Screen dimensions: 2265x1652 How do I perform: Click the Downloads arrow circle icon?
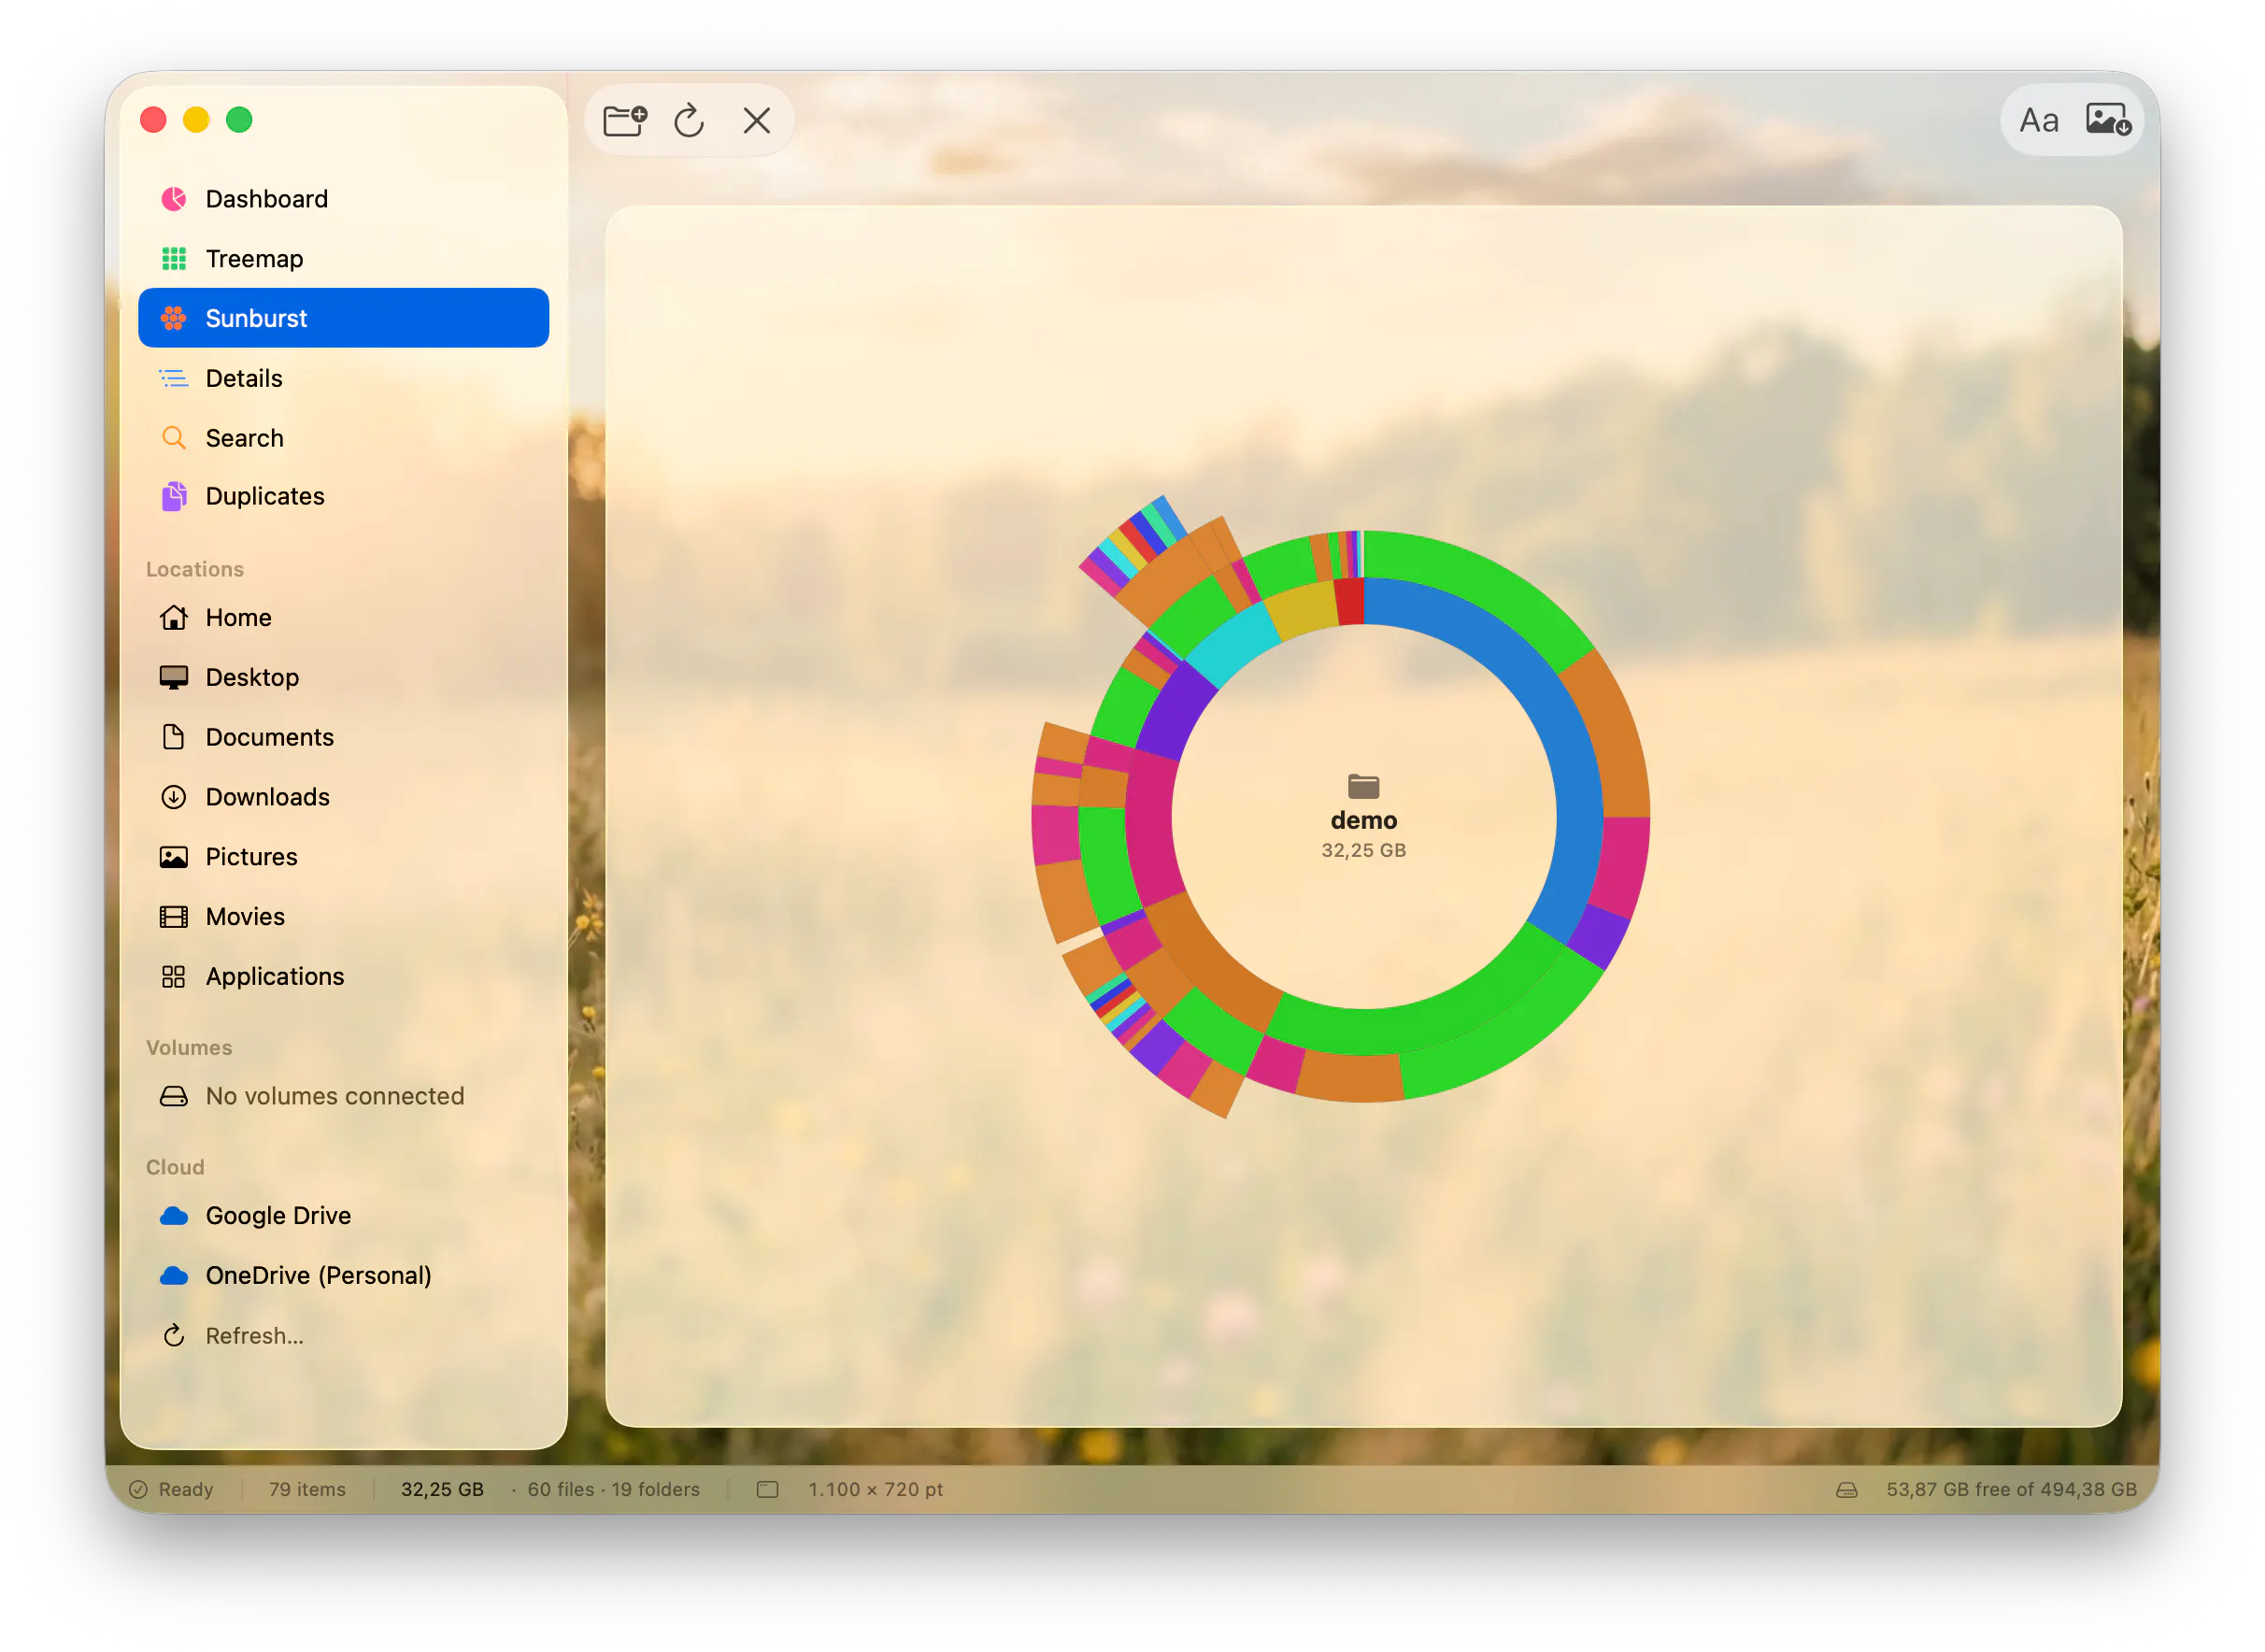click(174, 798)
